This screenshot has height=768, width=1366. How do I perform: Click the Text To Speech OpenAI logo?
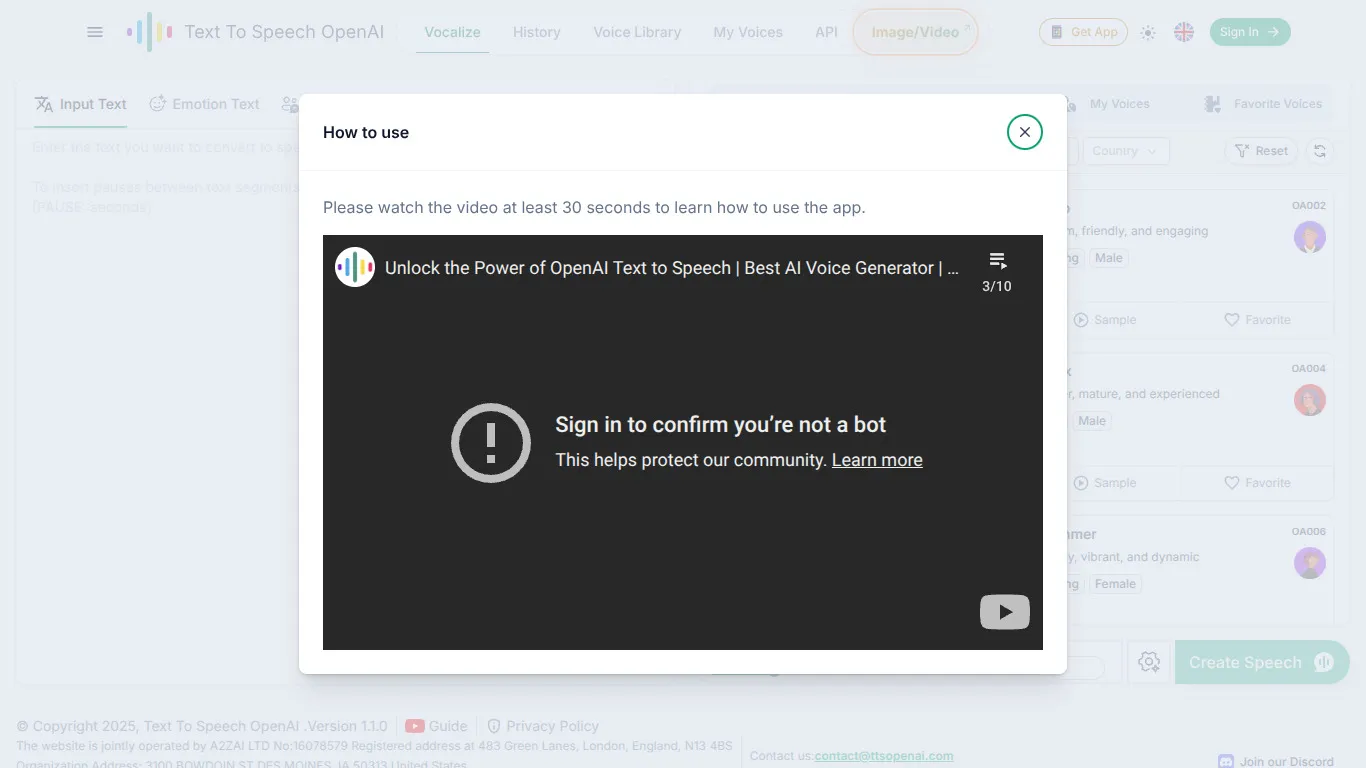(x=255, y=32)
